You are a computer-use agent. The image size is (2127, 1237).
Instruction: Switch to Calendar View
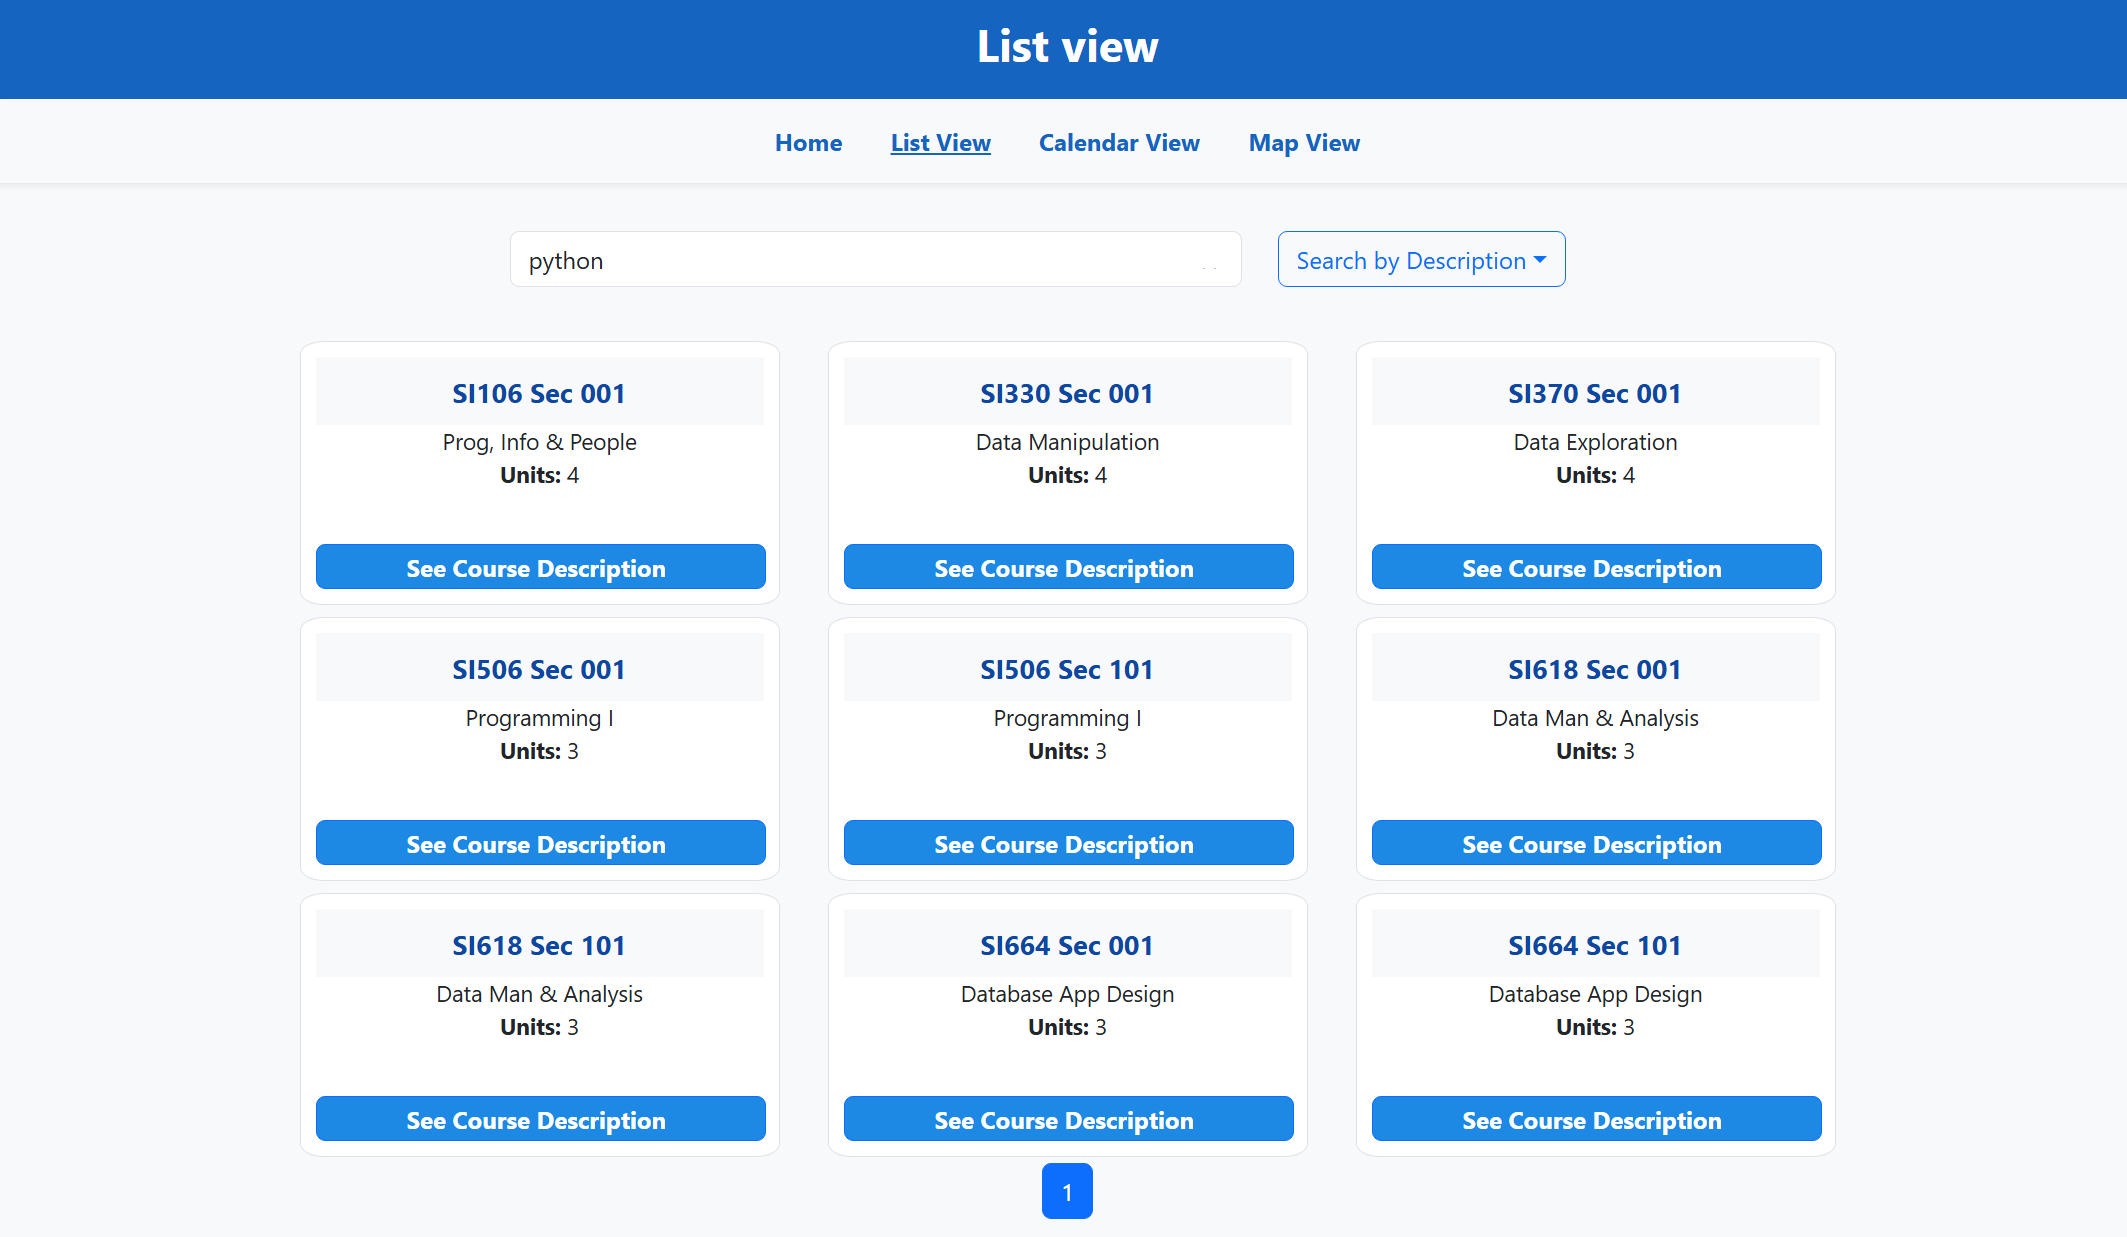click(x=1119, y=143)
